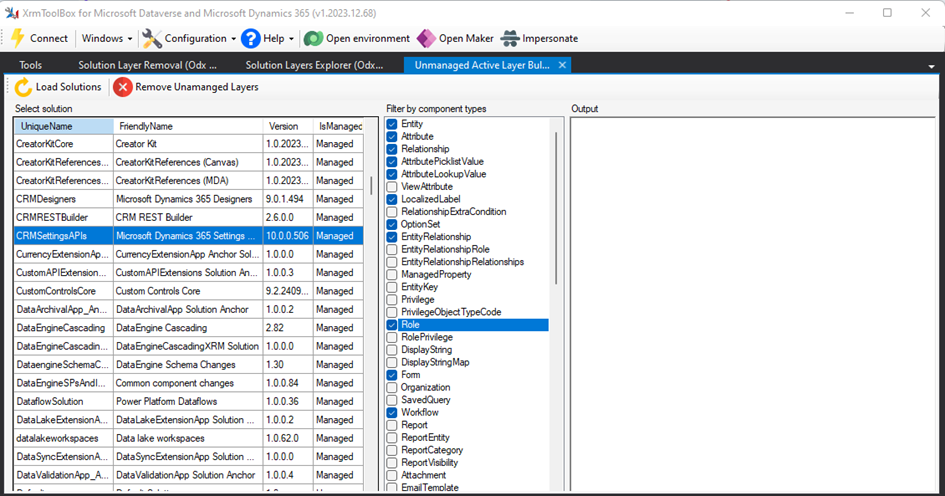Click Remove Unamanged Layers button text
The image size is (945, 496).
click(197, 87)
